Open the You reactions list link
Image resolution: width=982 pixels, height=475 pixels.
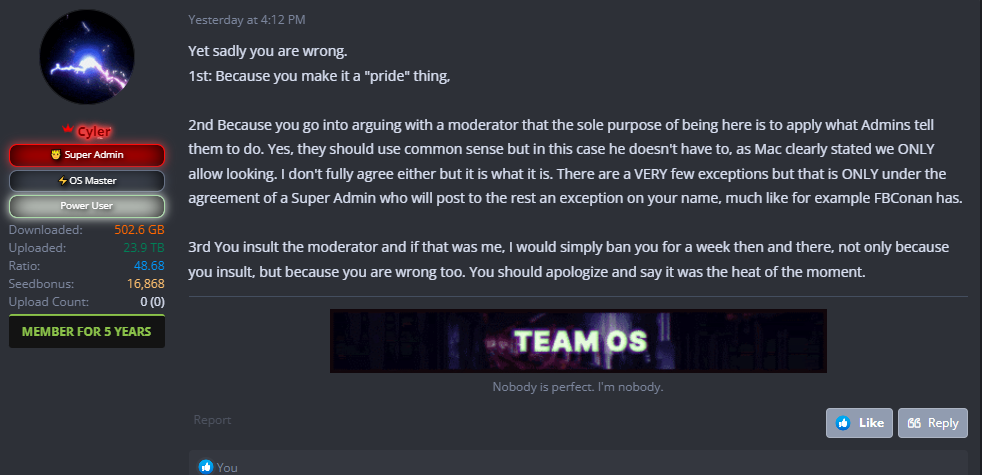228,467
